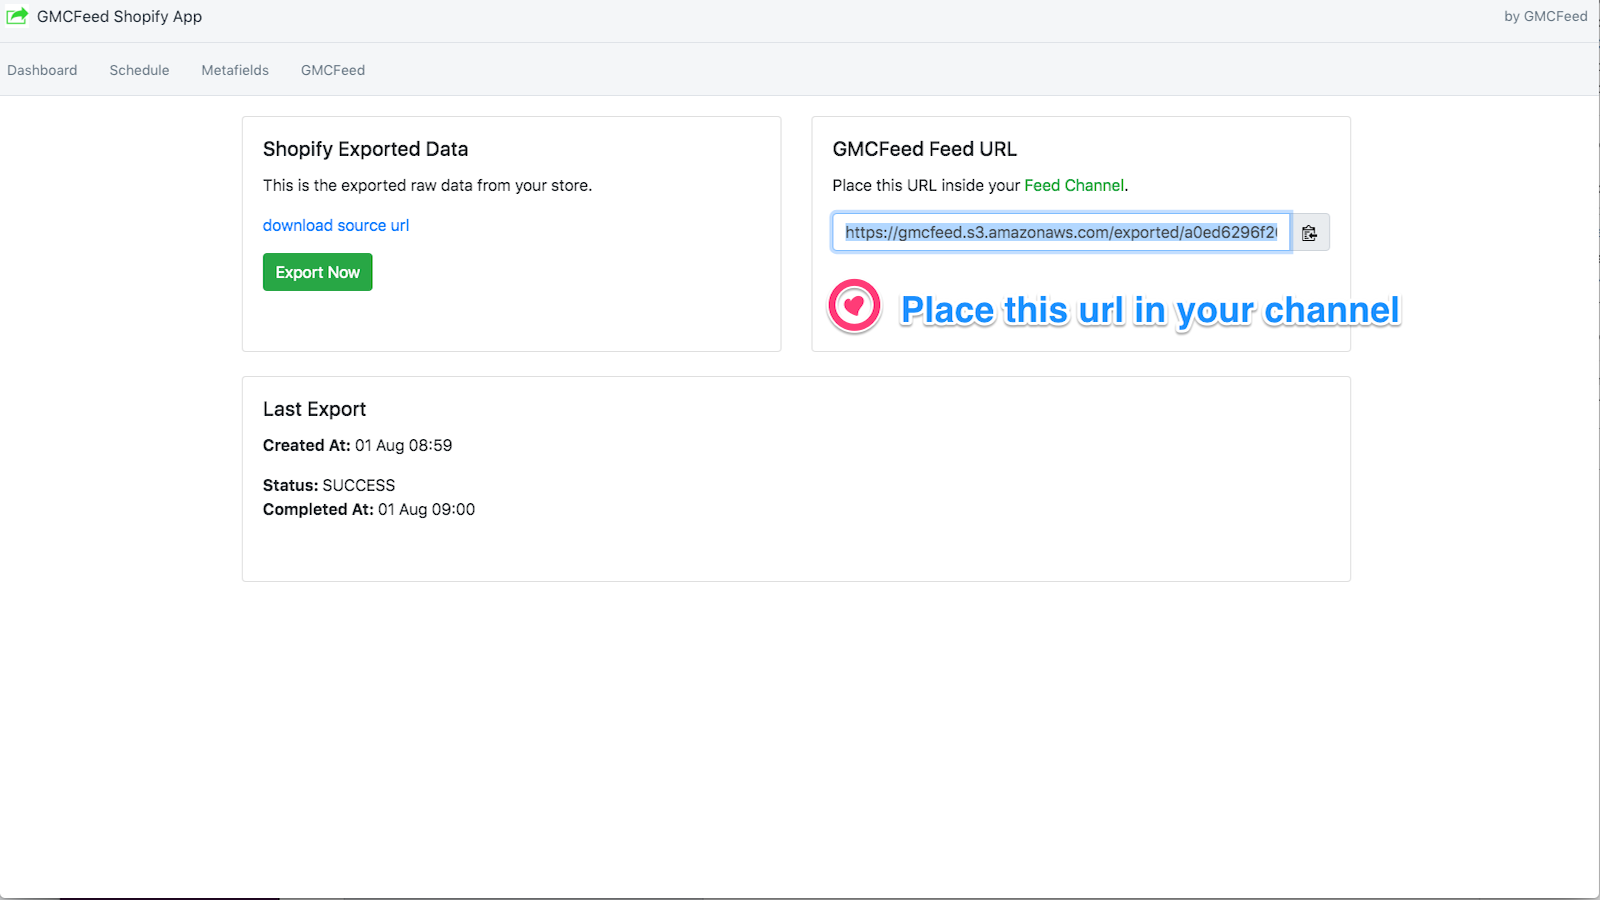Click the Shopify Exported Data card heading
The width and height of the screenshot is (1600, 900).
pos(365,148)
